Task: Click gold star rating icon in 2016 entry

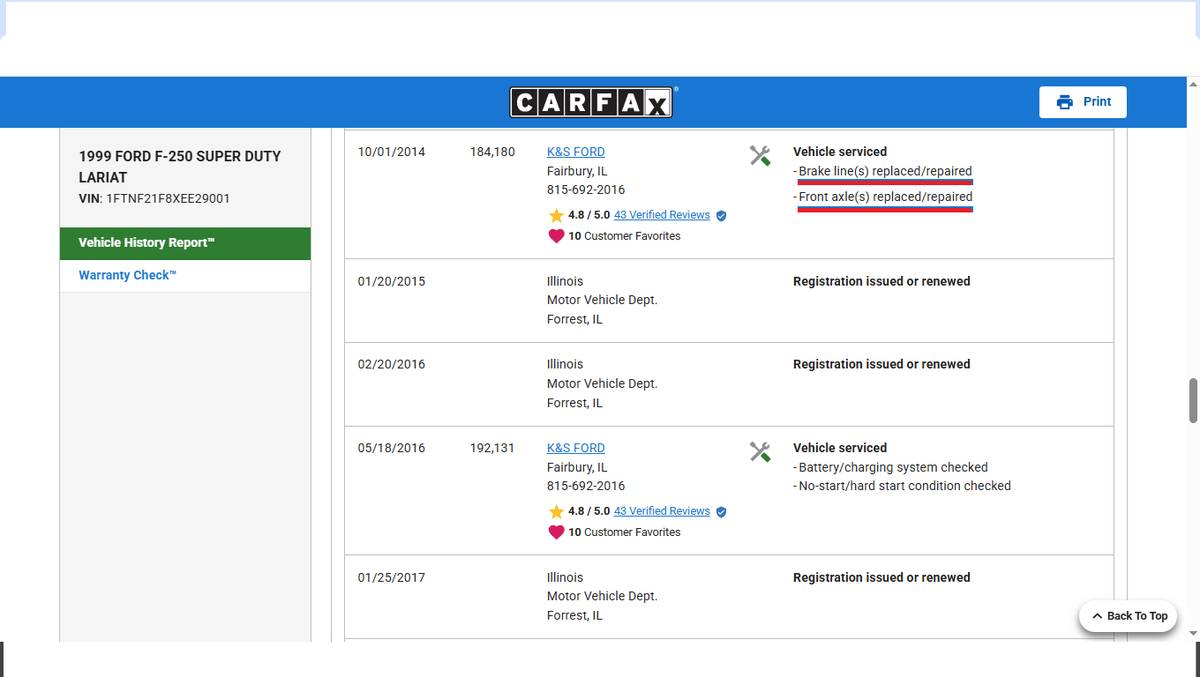Action: point(556,511)
